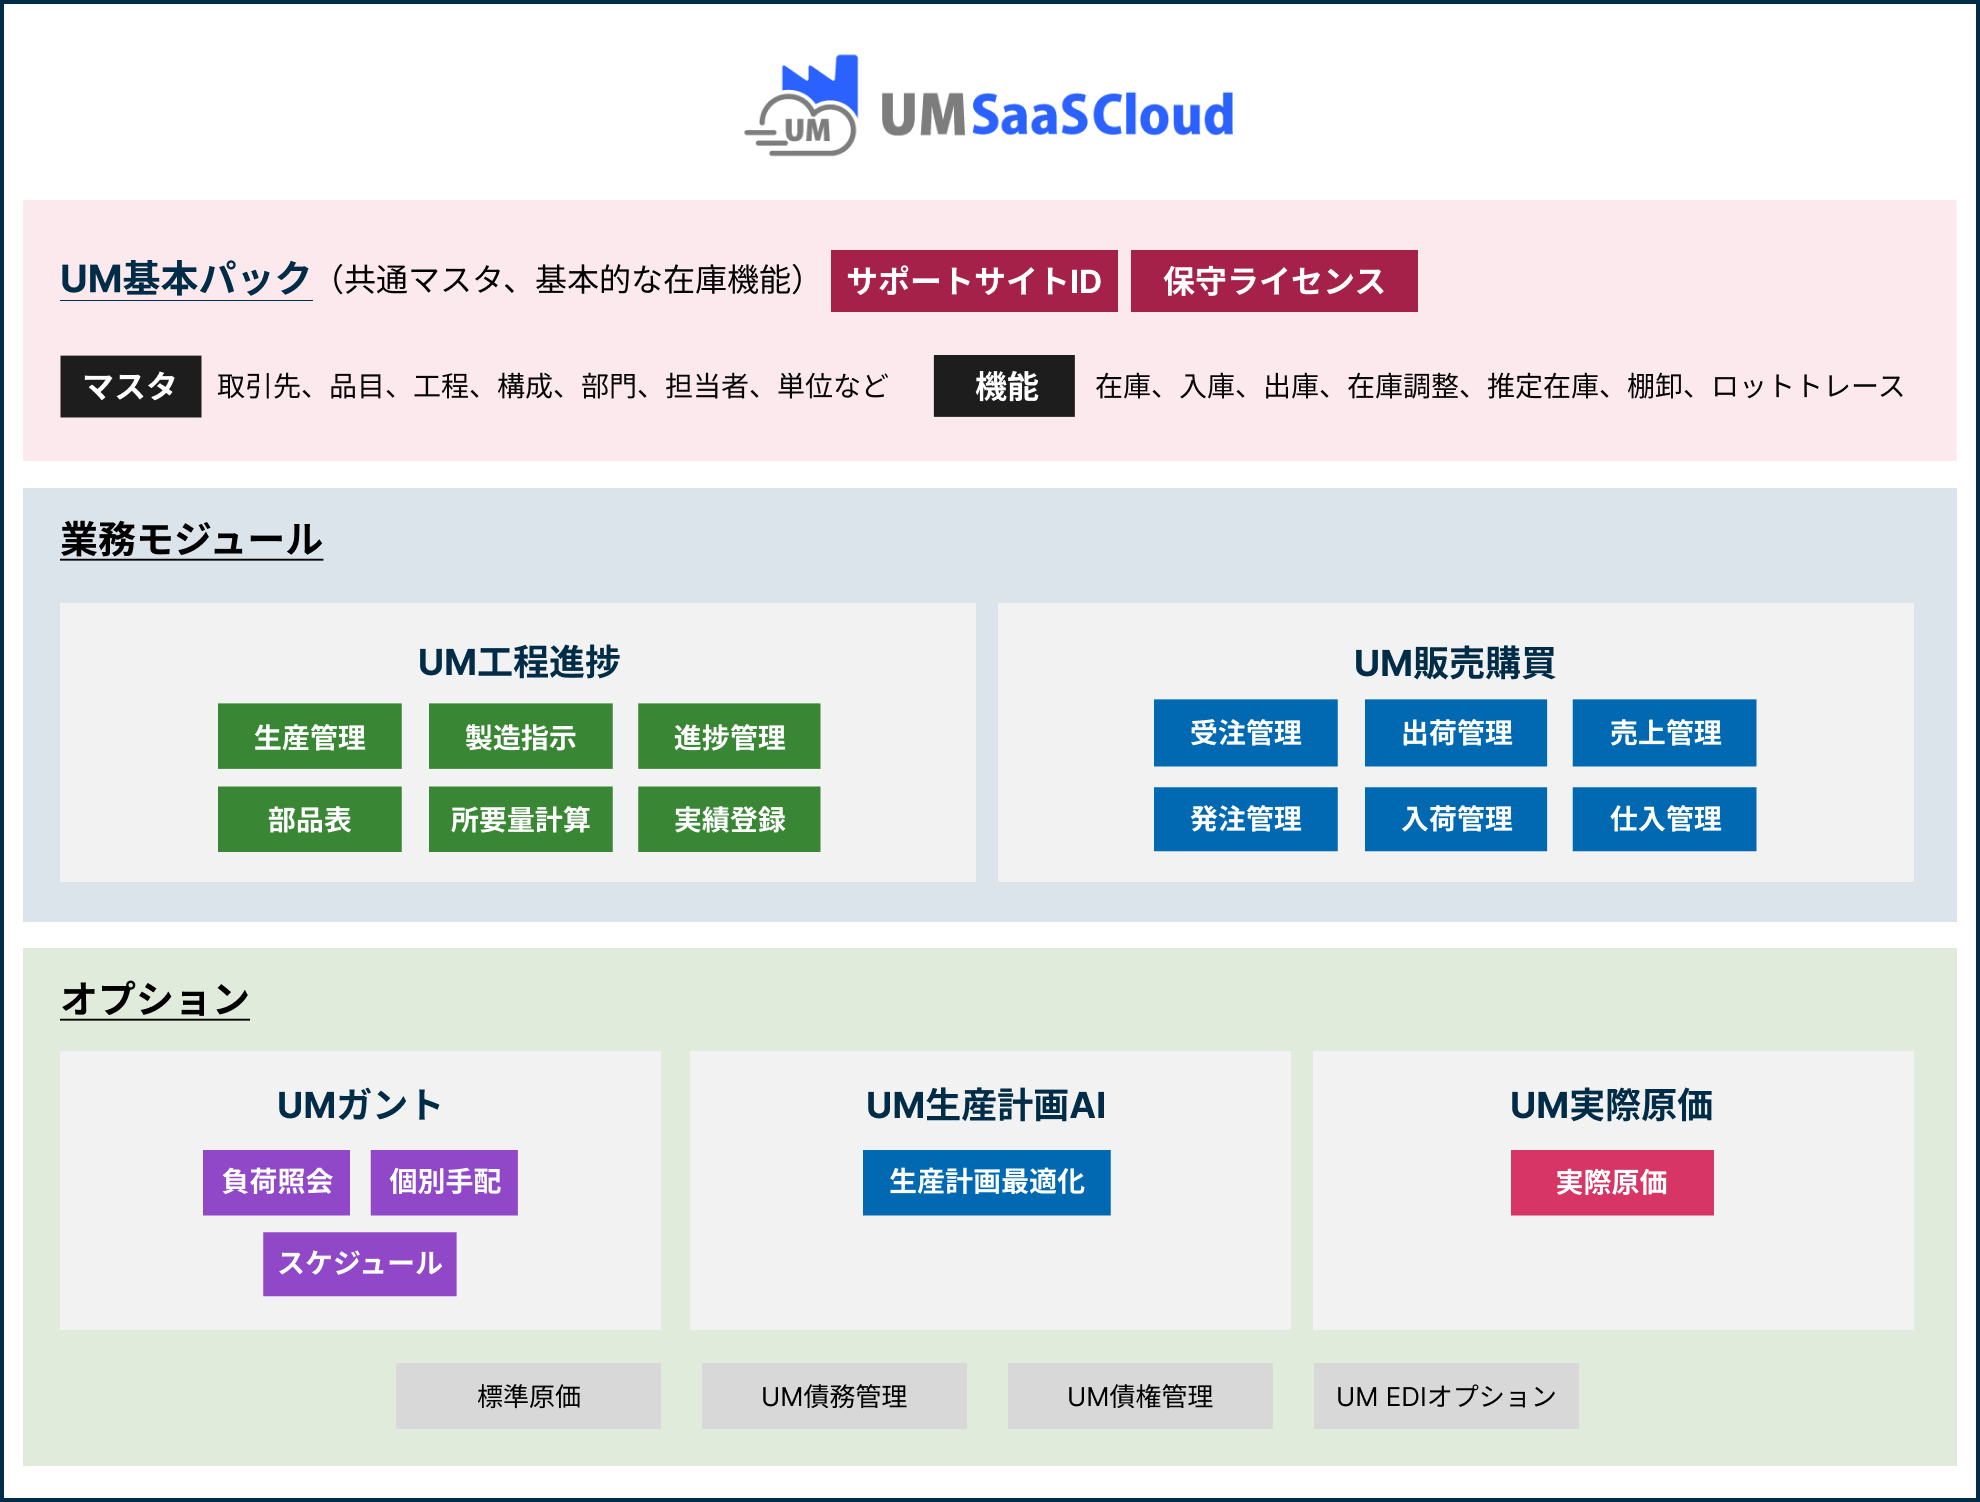Choose the blue 発注管理 button
The image size is (1980, 1502).
point(1246,819)
